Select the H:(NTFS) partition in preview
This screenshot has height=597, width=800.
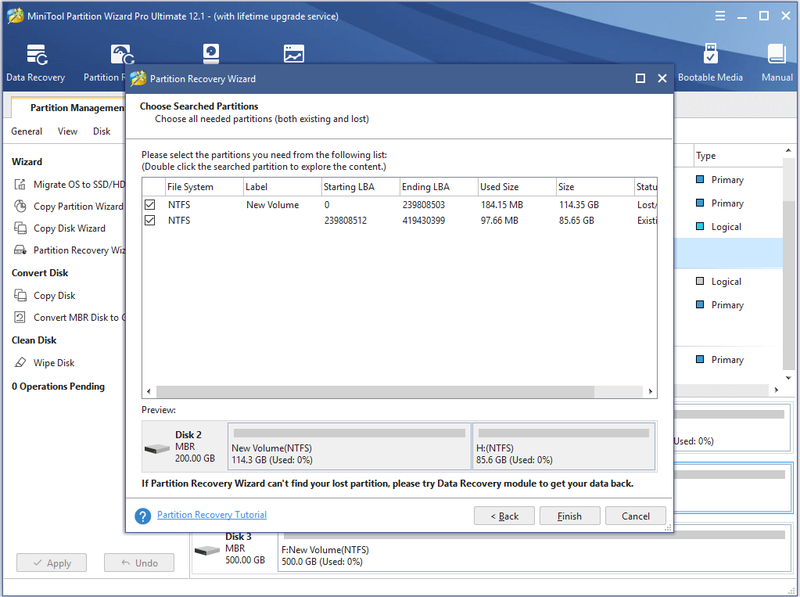click(x=564, y=446)
